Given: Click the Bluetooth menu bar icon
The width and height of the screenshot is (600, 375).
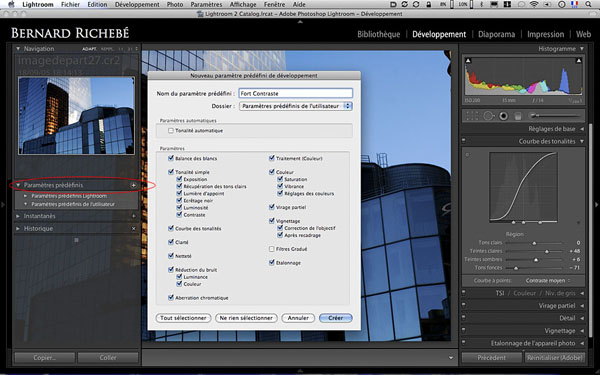Looking at the screenshot, I should click(482, 4).
